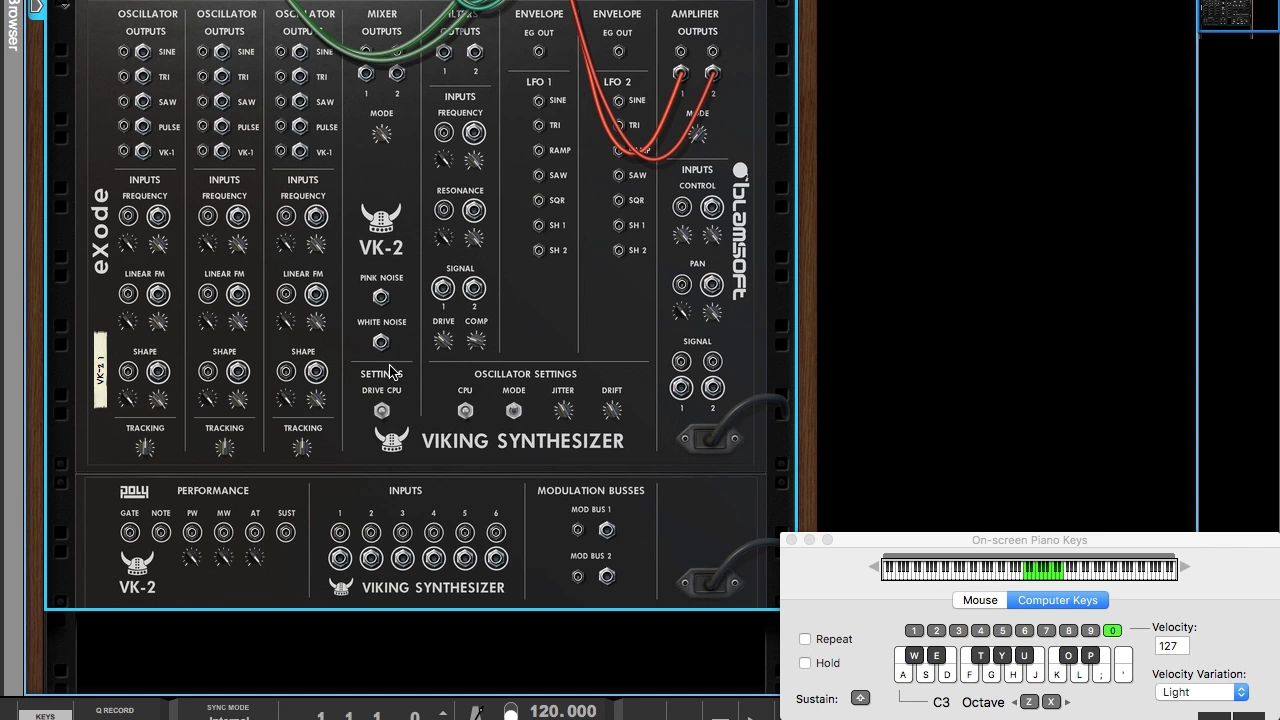Click the octave up arrow beside X
This screenshot has width=1280, height=720.
point(1067,702)
